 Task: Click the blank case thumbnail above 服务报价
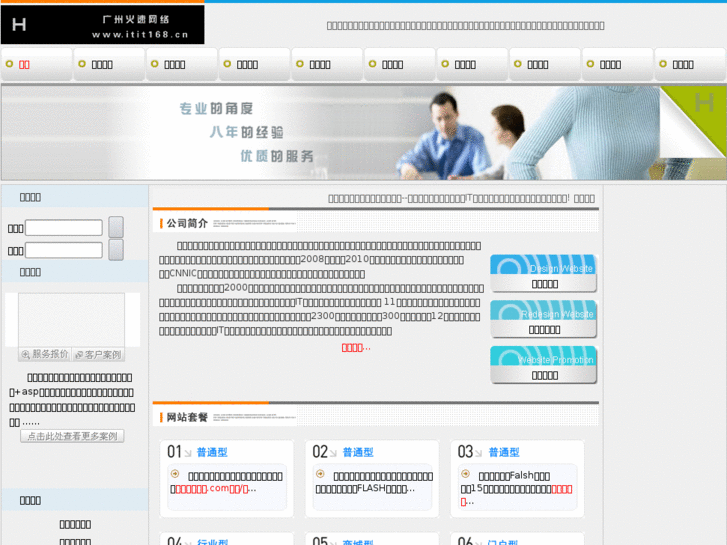(x=71, y=320)
